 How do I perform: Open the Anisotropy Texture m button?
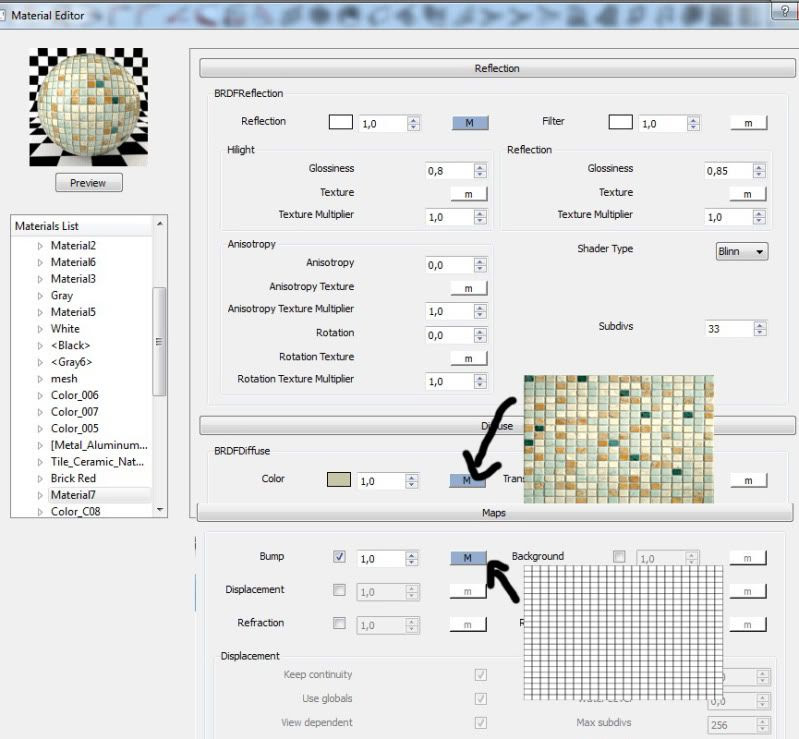[469, 288]
